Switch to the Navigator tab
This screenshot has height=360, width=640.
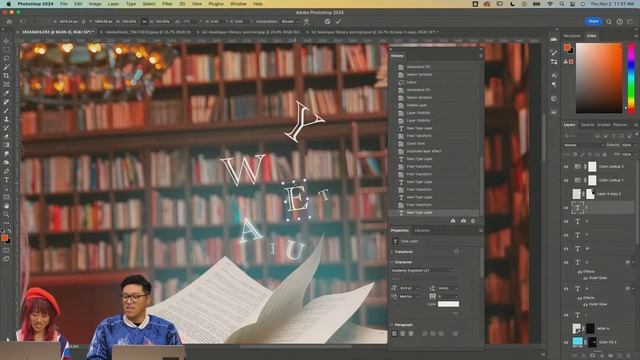pyautogui.click(x=572, y=36)
